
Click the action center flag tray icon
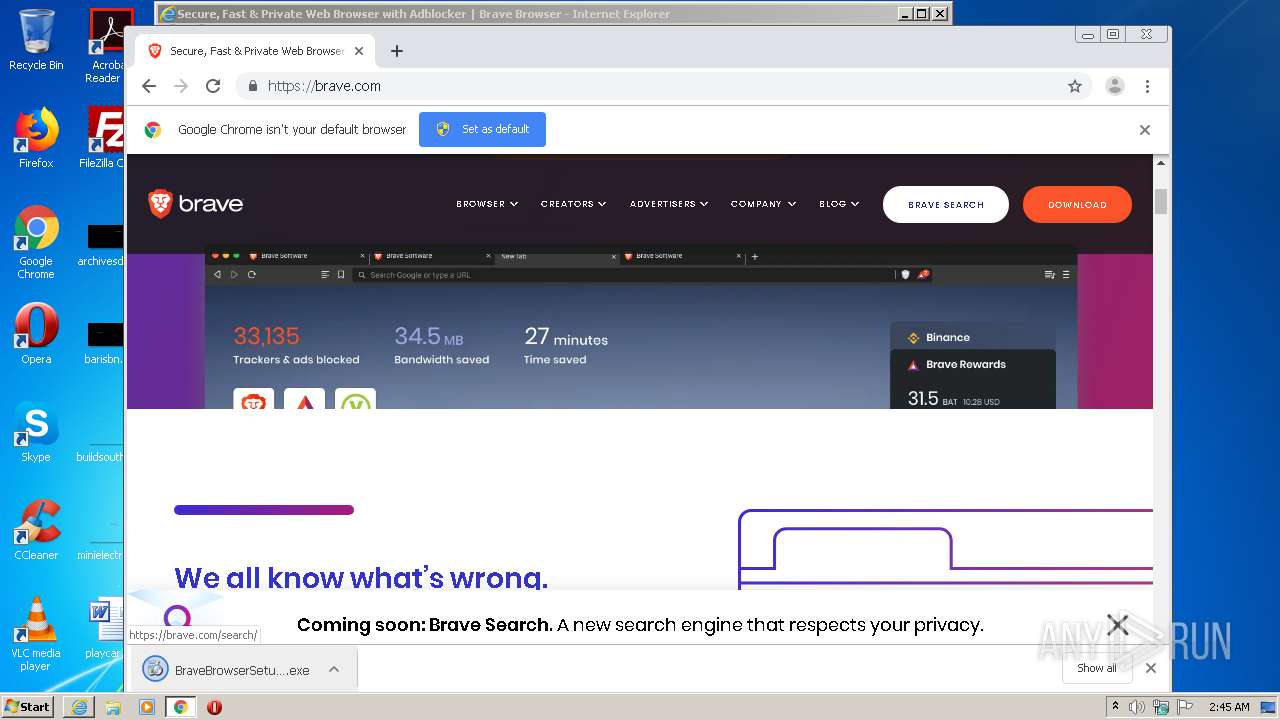click(x=1186, y=707)
